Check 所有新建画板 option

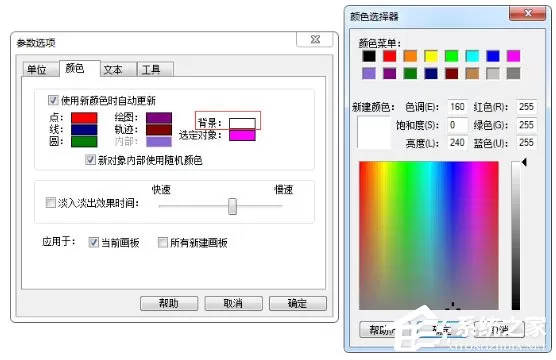(x=162, y=243)
